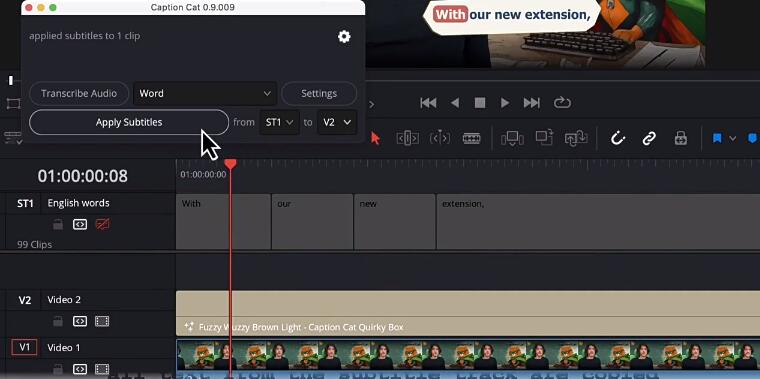
Task: Click the Apply Subtitles button
Action: [x=129, y=122]
